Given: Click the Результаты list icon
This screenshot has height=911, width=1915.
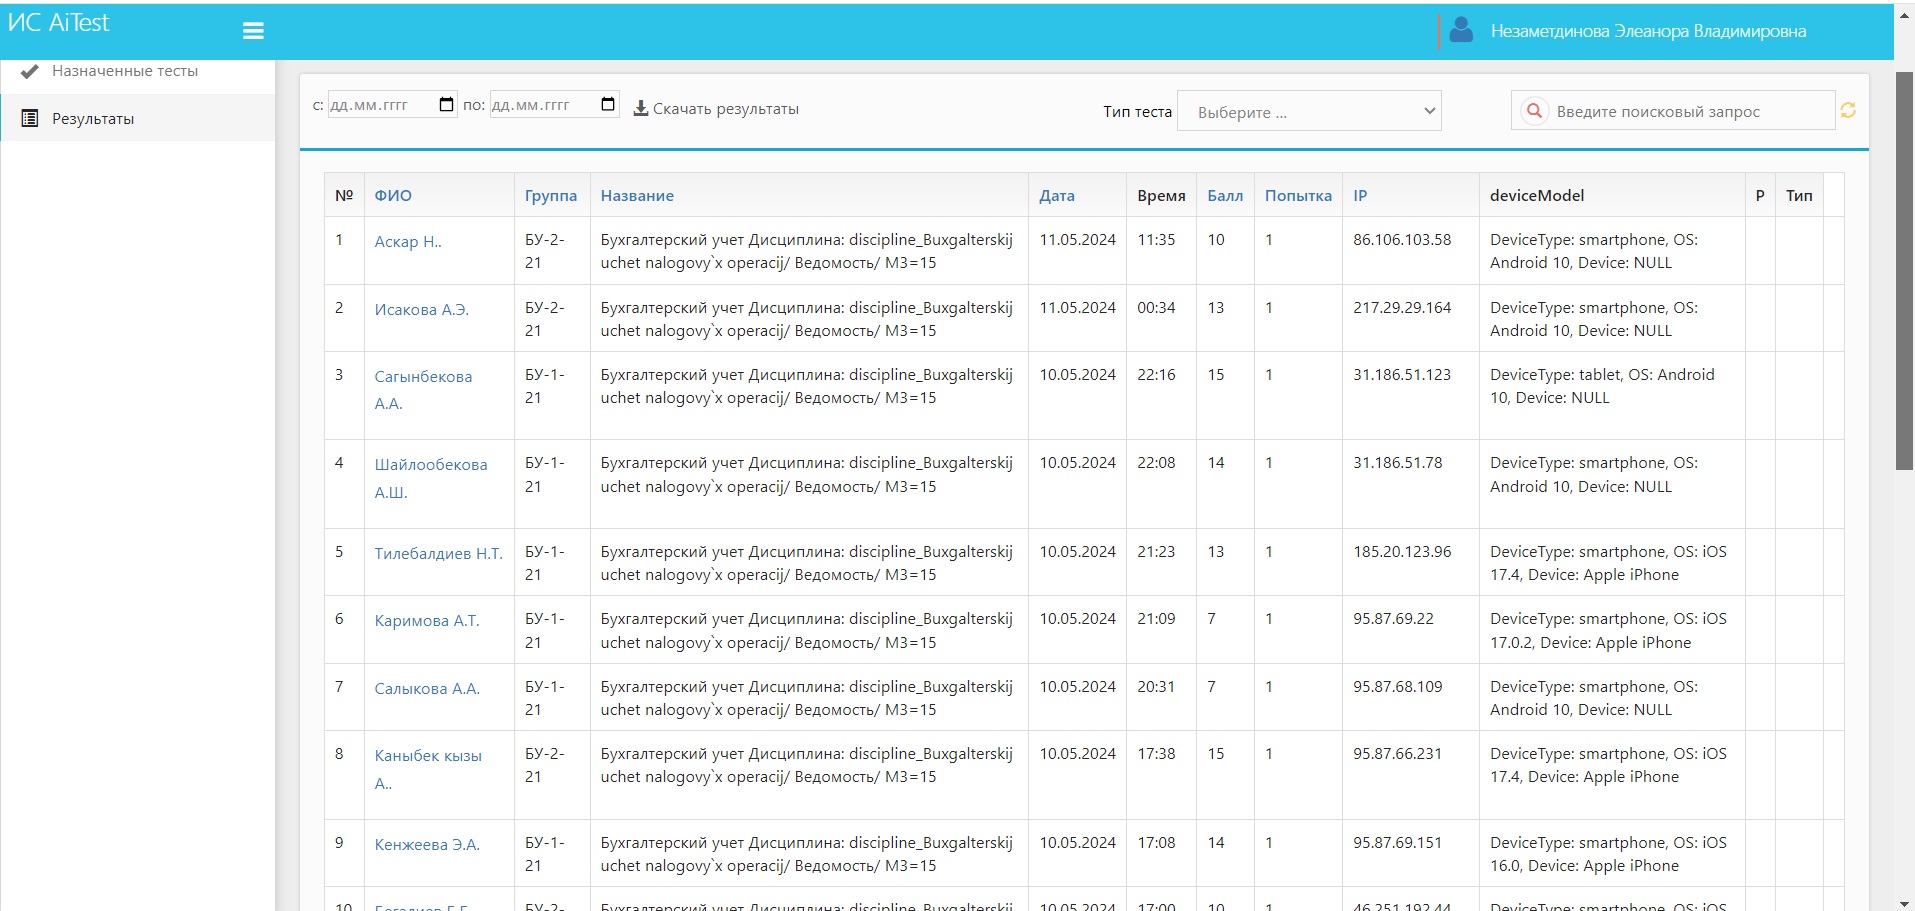Looking at the screenshot, I should coord(30,118).
